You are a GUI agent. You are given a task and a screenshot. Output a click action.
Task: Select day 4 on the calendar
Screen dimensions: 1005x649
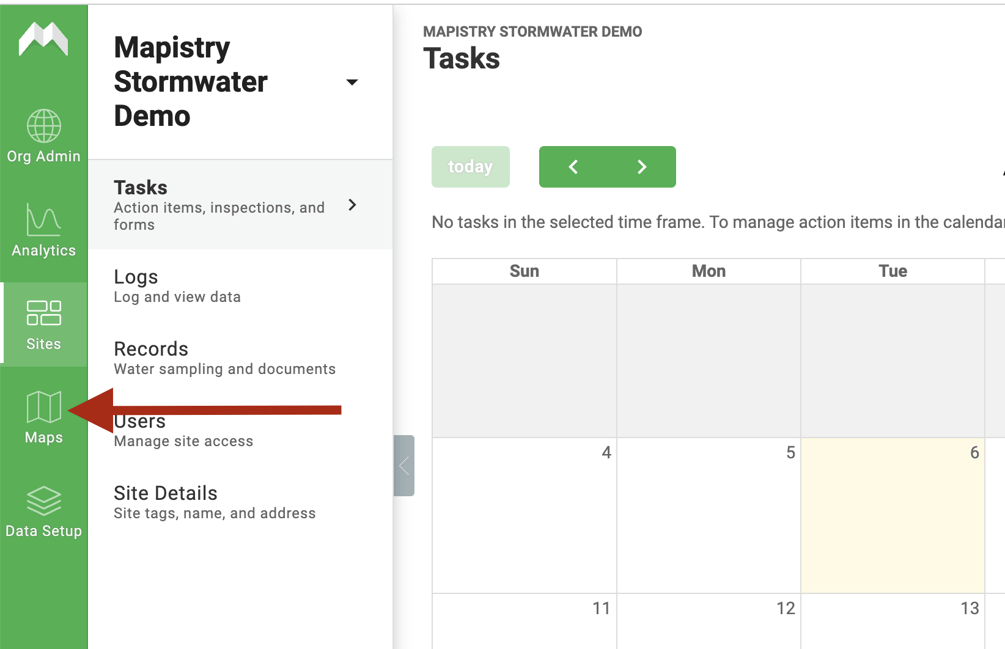click(524, 515)
